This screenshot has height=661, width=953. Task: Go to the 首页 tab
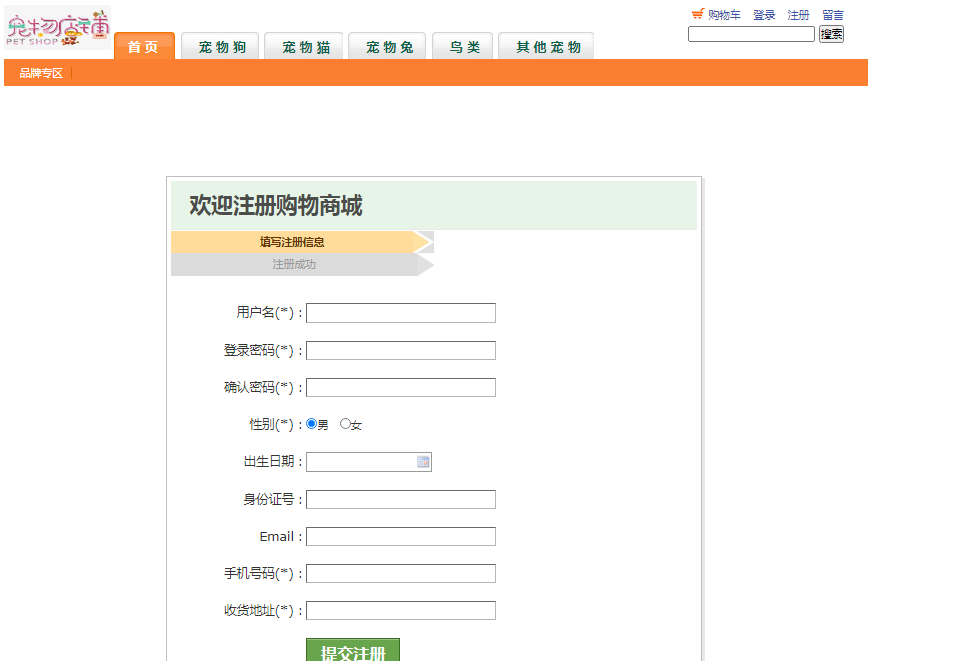(x=144, y=46)
